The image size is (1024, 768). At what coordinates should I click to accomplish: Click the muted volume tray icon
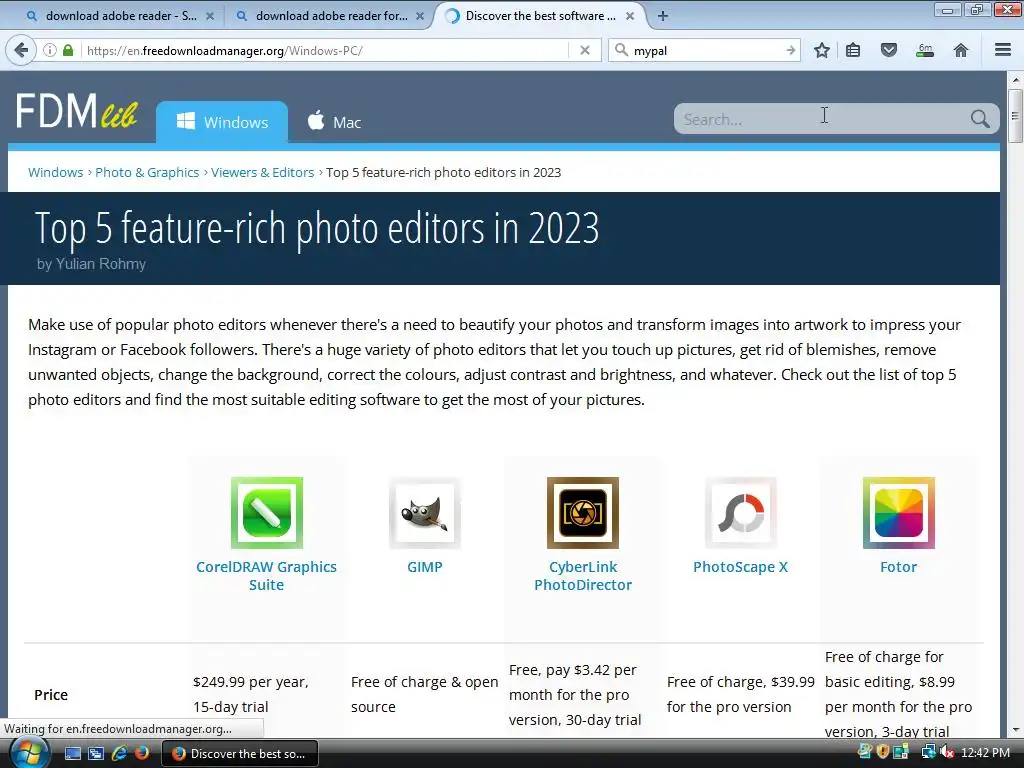(x=947, y=752)
